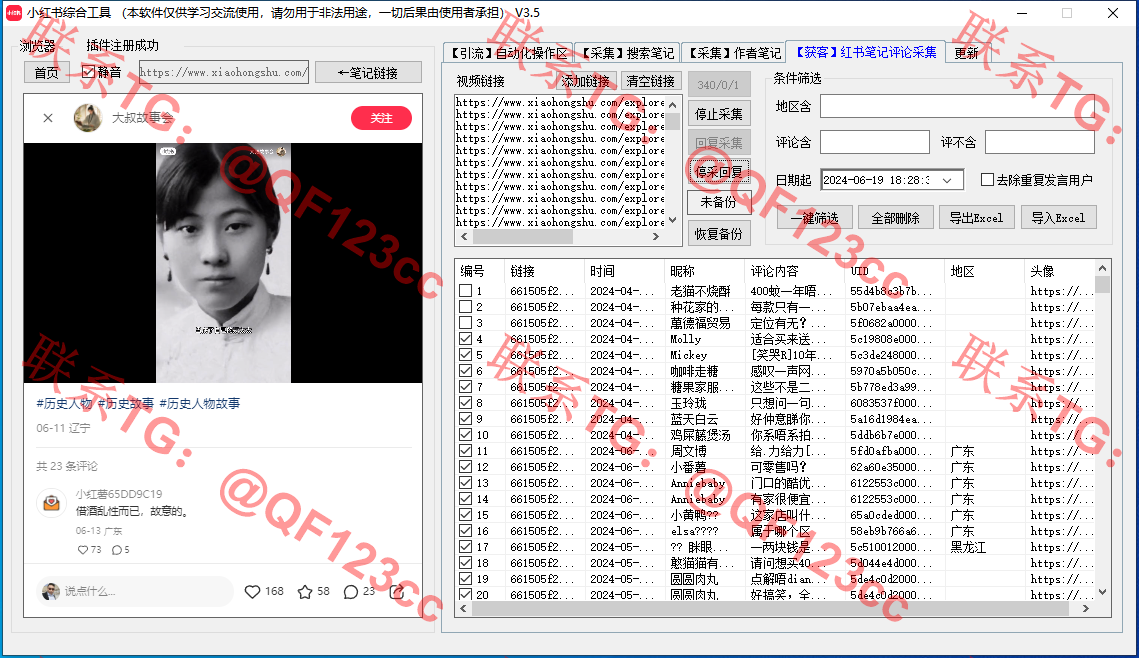This screenshot has width=1139, height=658.
Task: Sort table by 评论内容 column header
Action: 795,271
